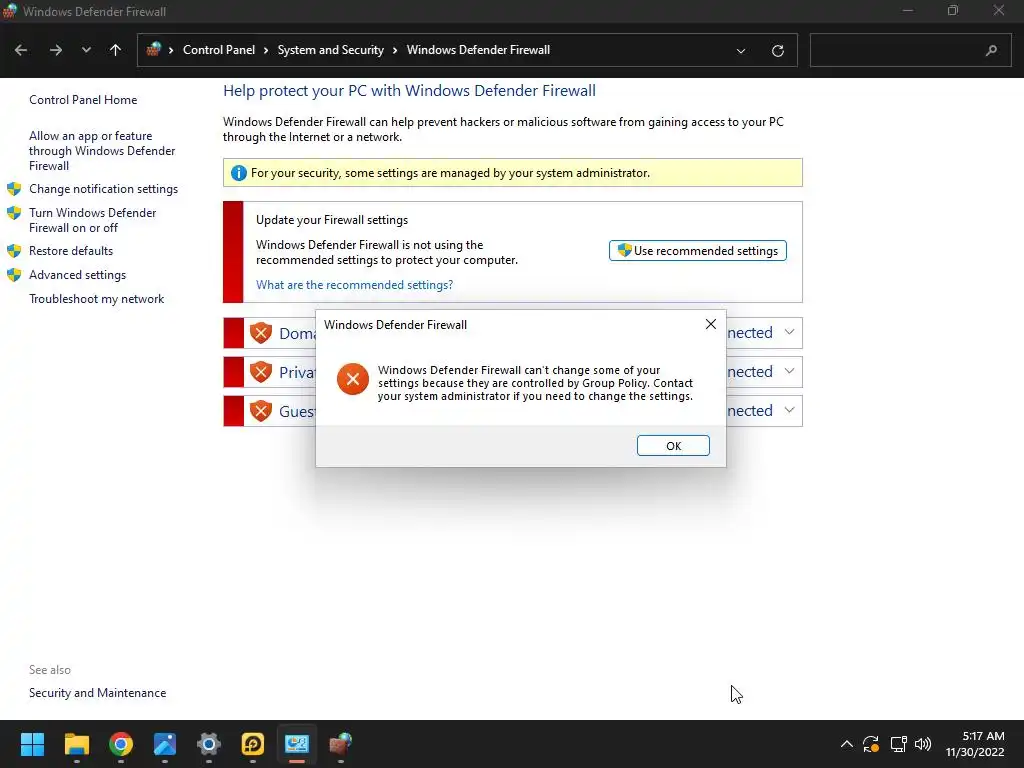Click System and Security breadcrumb
This screenshot has height=768, width=1024.
[330, 50]
